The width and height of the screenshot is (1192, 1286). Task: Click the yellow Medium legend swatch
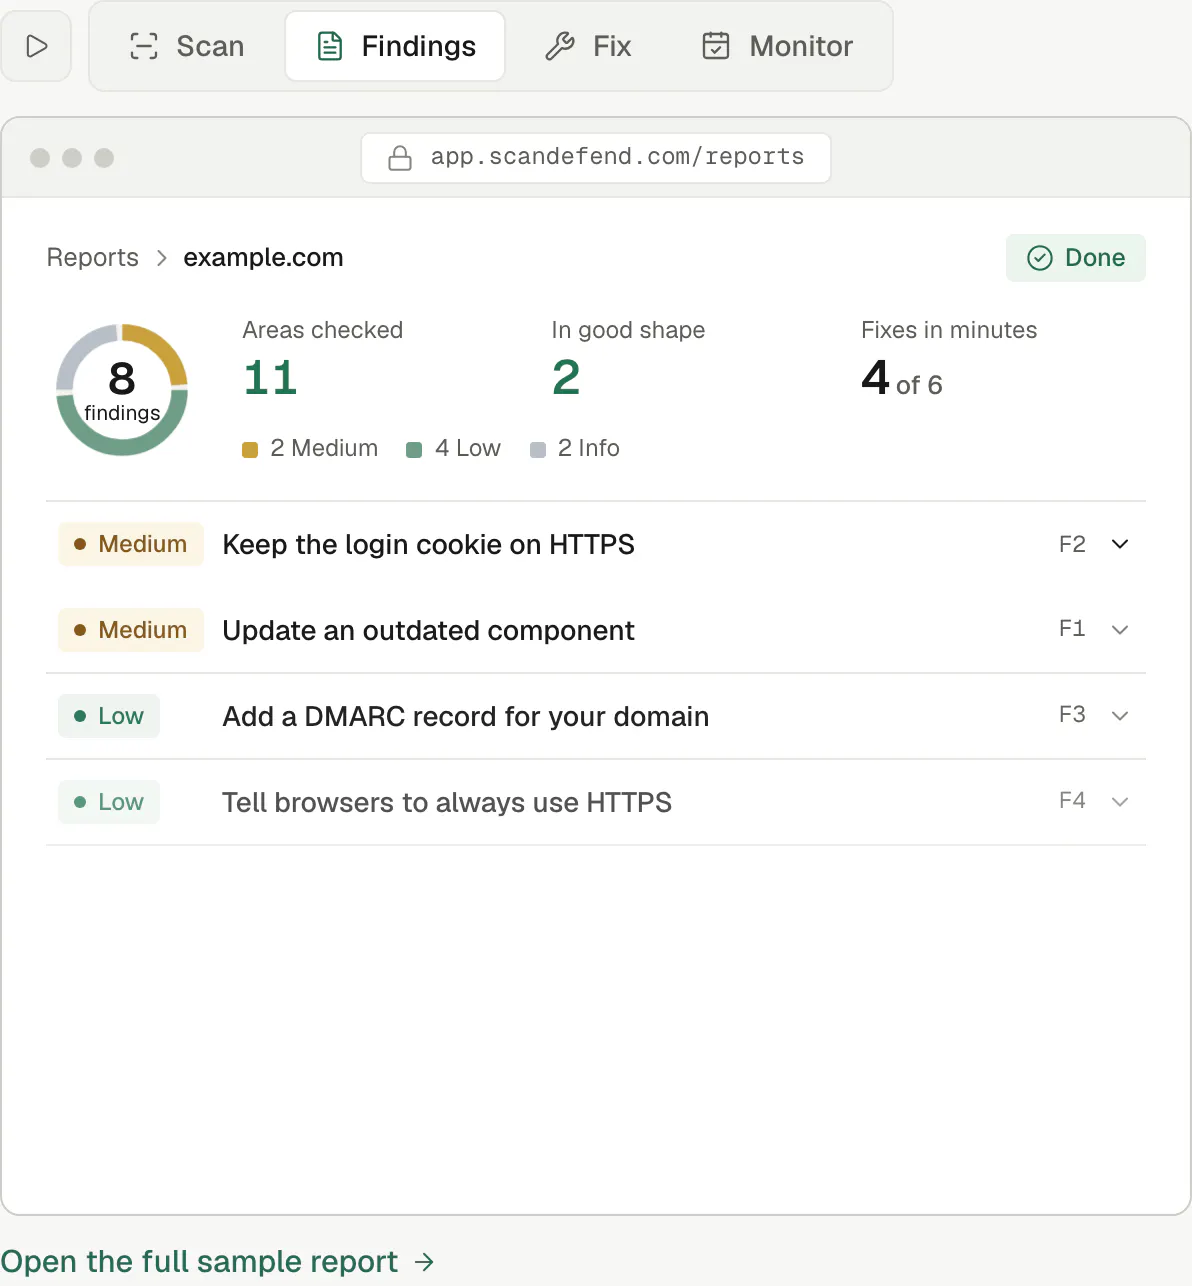[250, 450]
